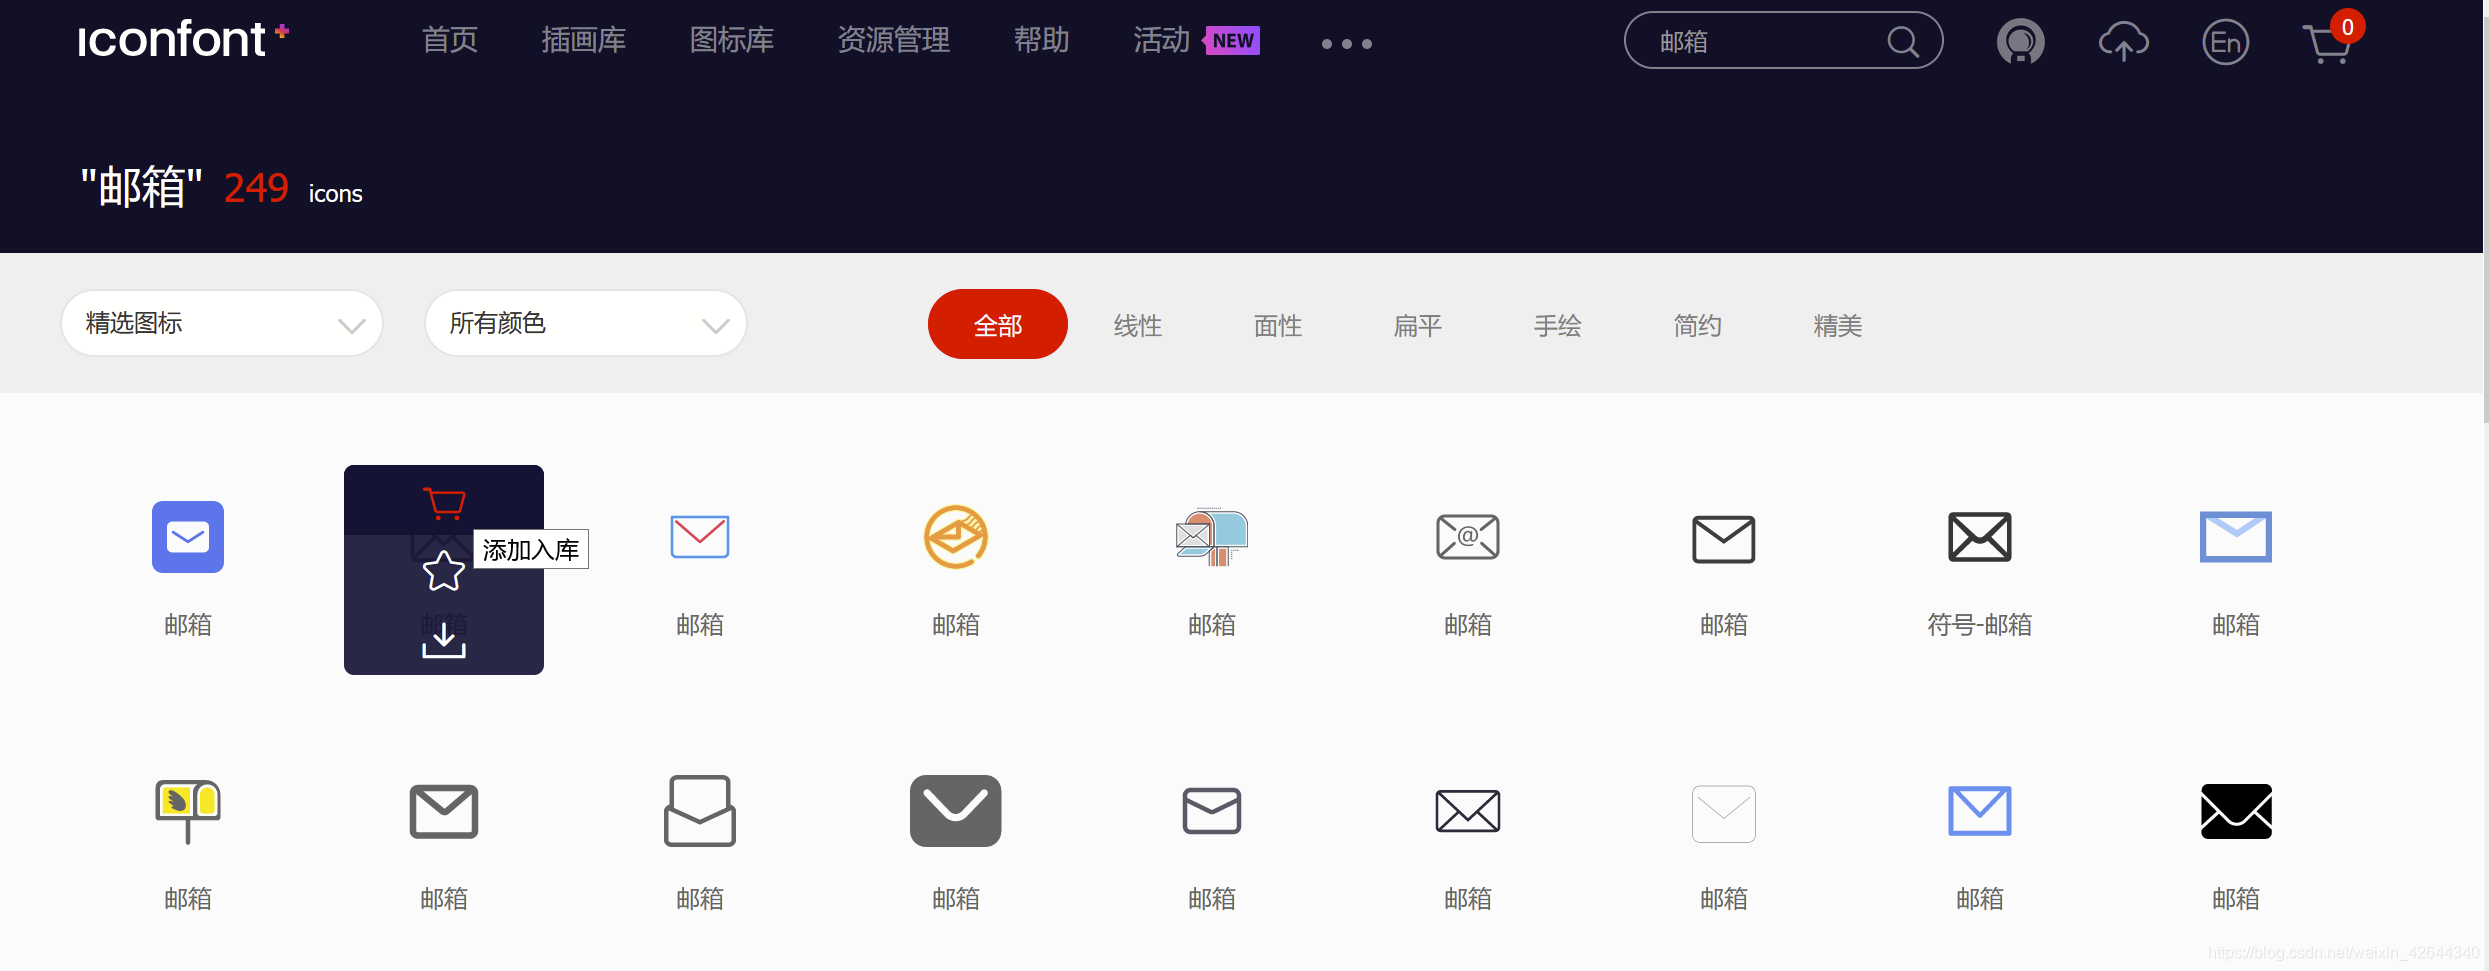Select the 面性 style filter
This screenshot has width=2489, height=971.
[1278, 326]
